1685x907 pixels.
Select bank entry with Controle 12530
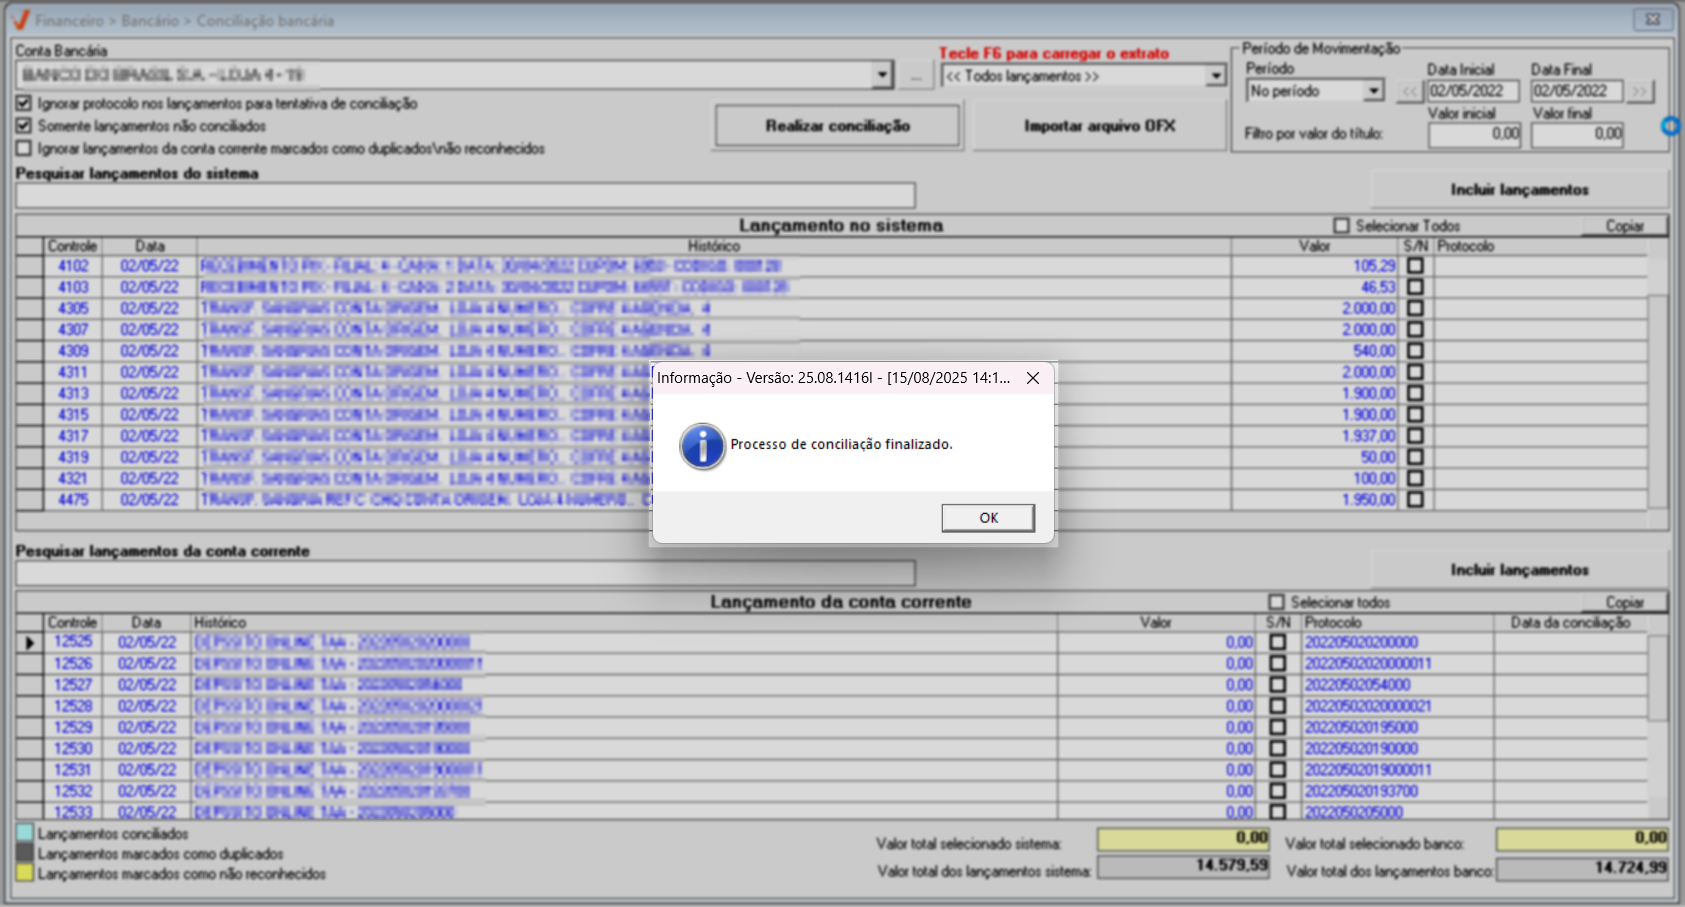tap(831, 749)
